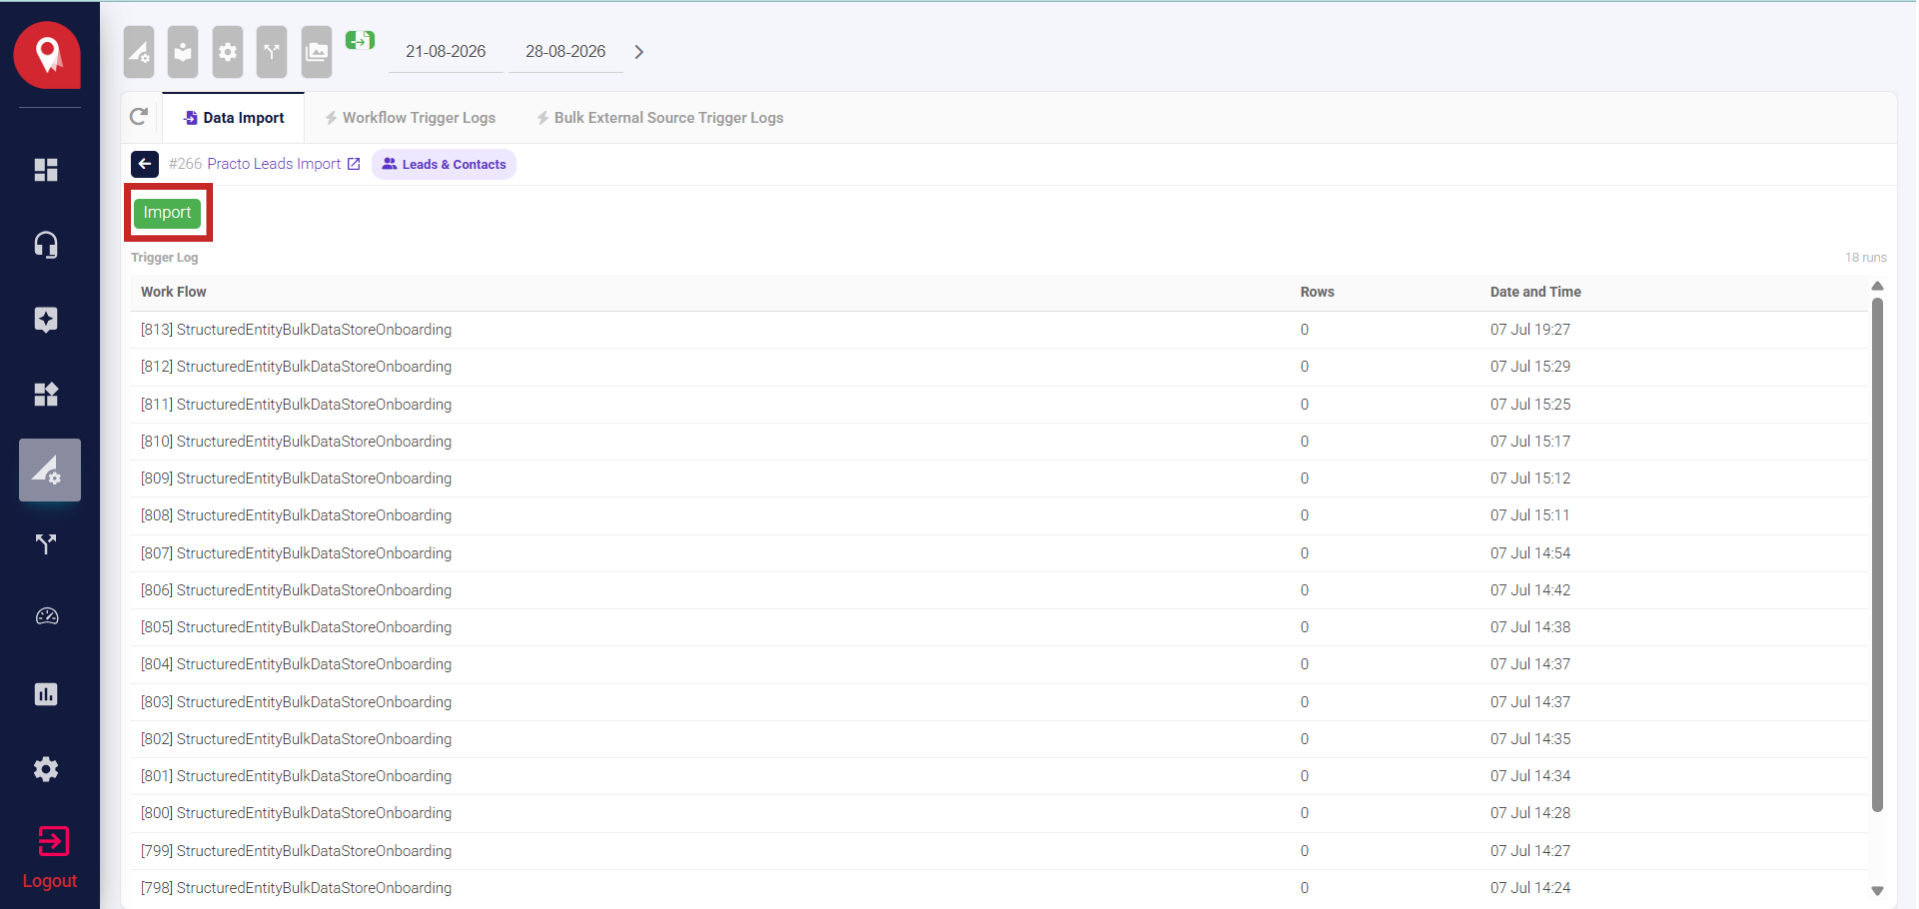Open Bulk External Source Trigger Logs tab
1919x909 pixels.
pos(660,118)
